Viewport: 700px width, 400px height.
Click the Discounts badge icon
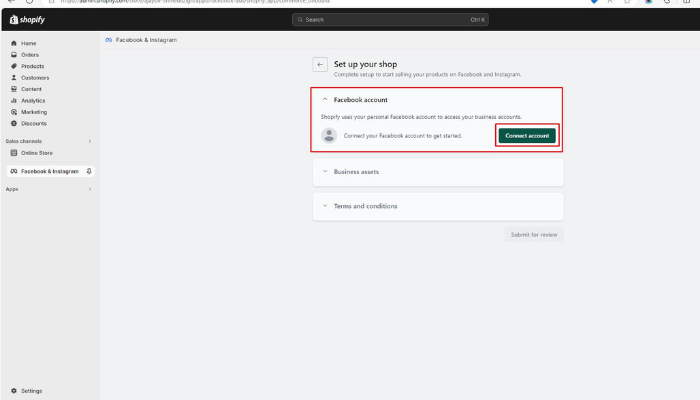[x=14, y=124]
